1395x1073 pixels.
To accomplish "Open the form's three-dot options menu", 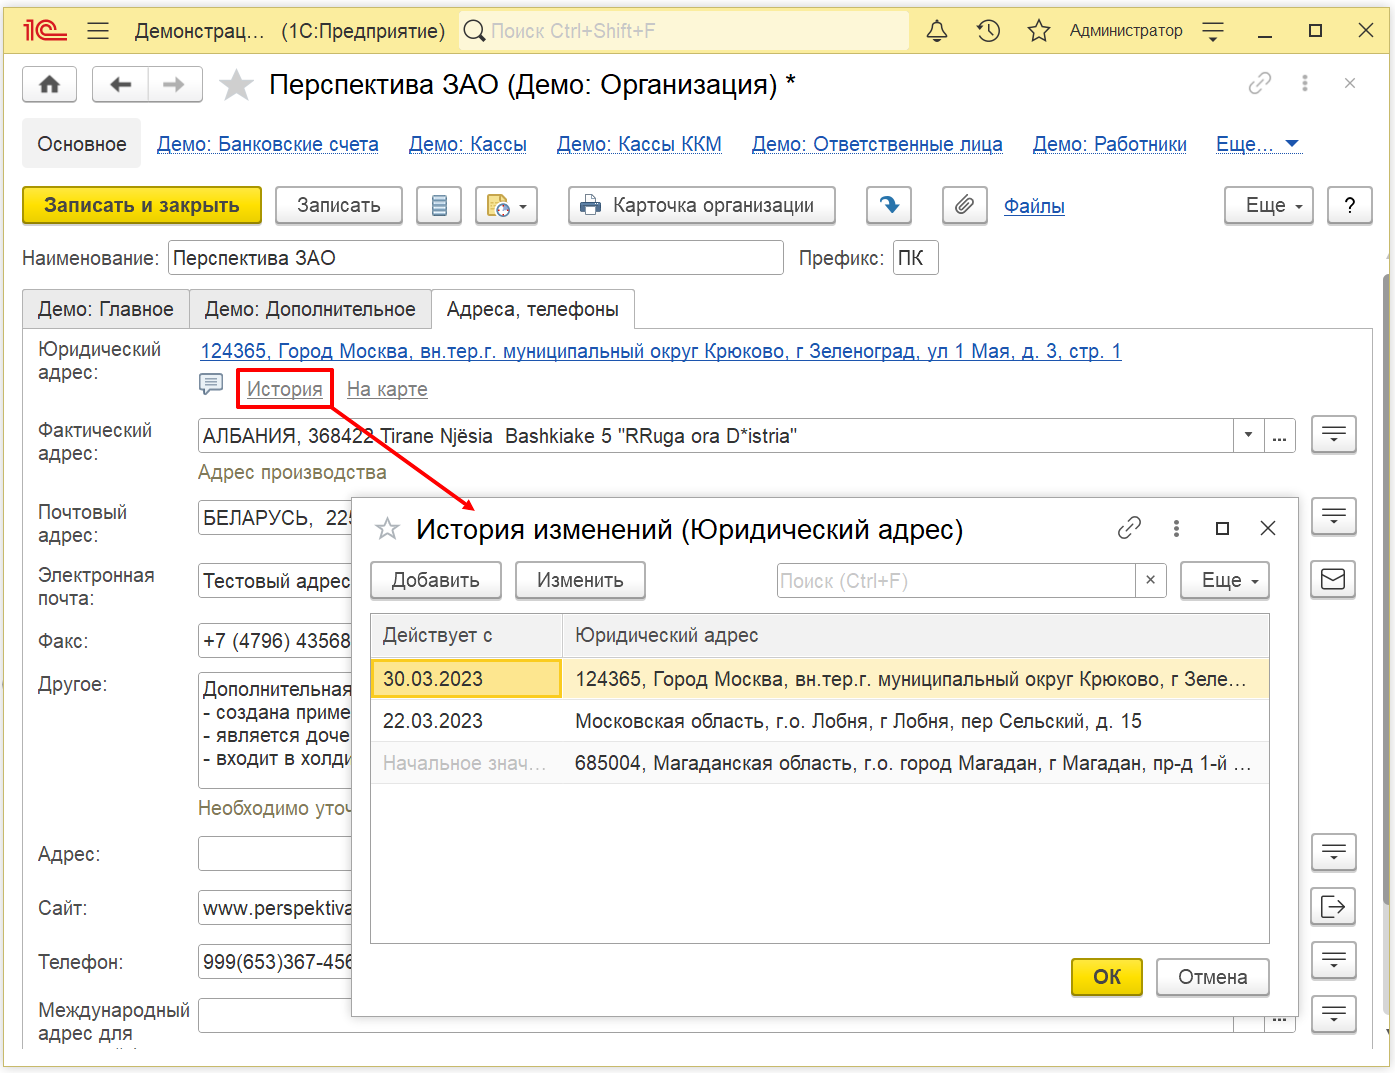I will tap(1305, 84).
